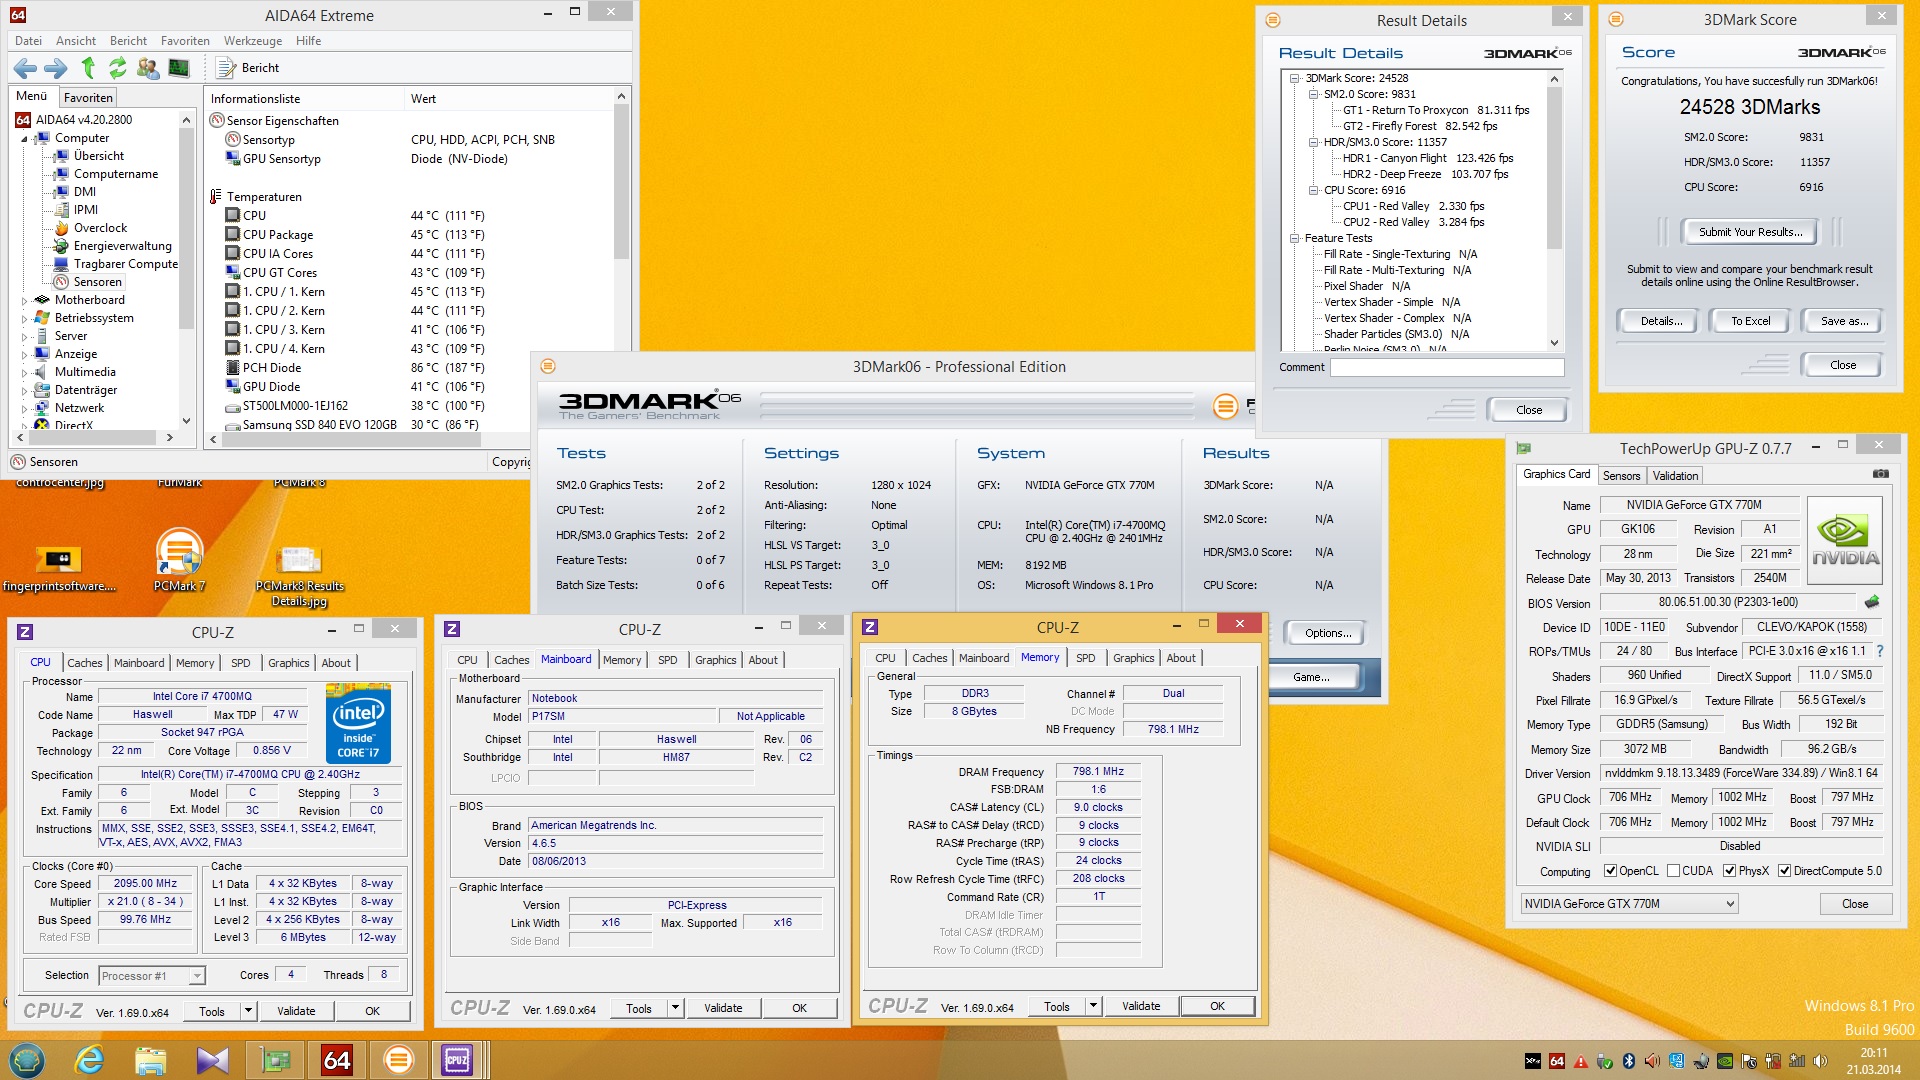Image resolution: width=1920 pixels, height=1080 pixels.
Task: Switch to Validation tab in GPU-Z
Action: 1674,476
